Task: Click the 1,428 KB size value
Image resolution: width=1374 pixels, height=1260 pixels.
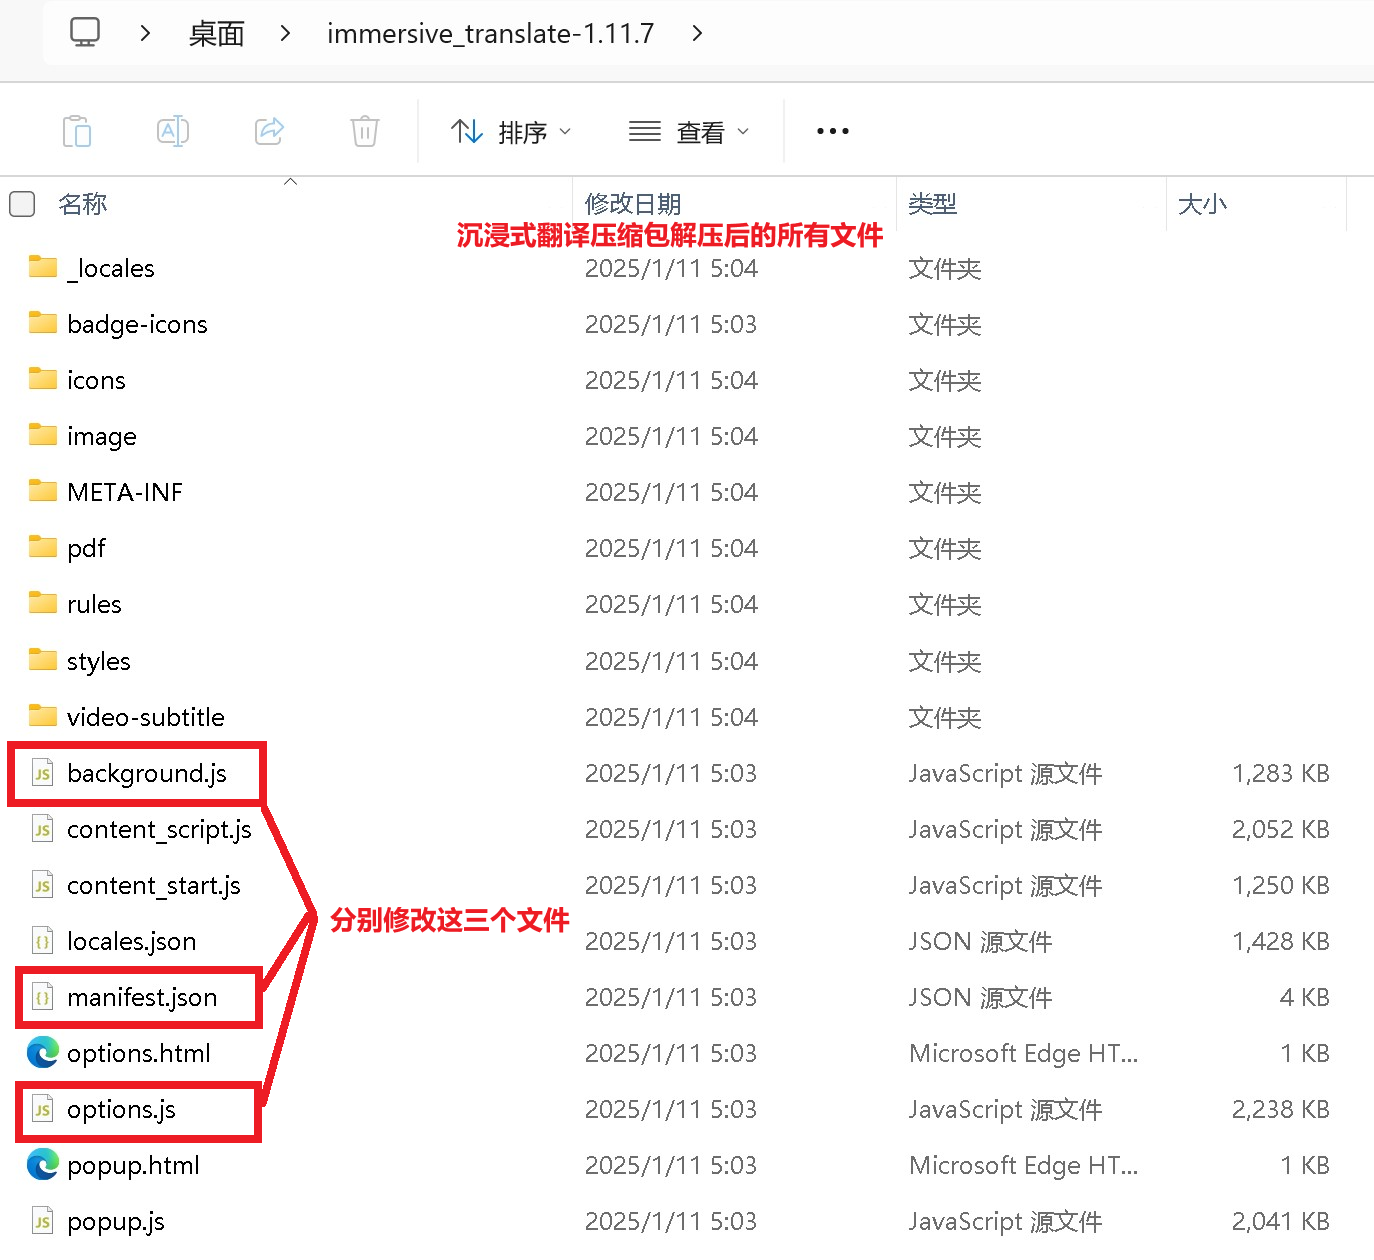Action: 1281,941
